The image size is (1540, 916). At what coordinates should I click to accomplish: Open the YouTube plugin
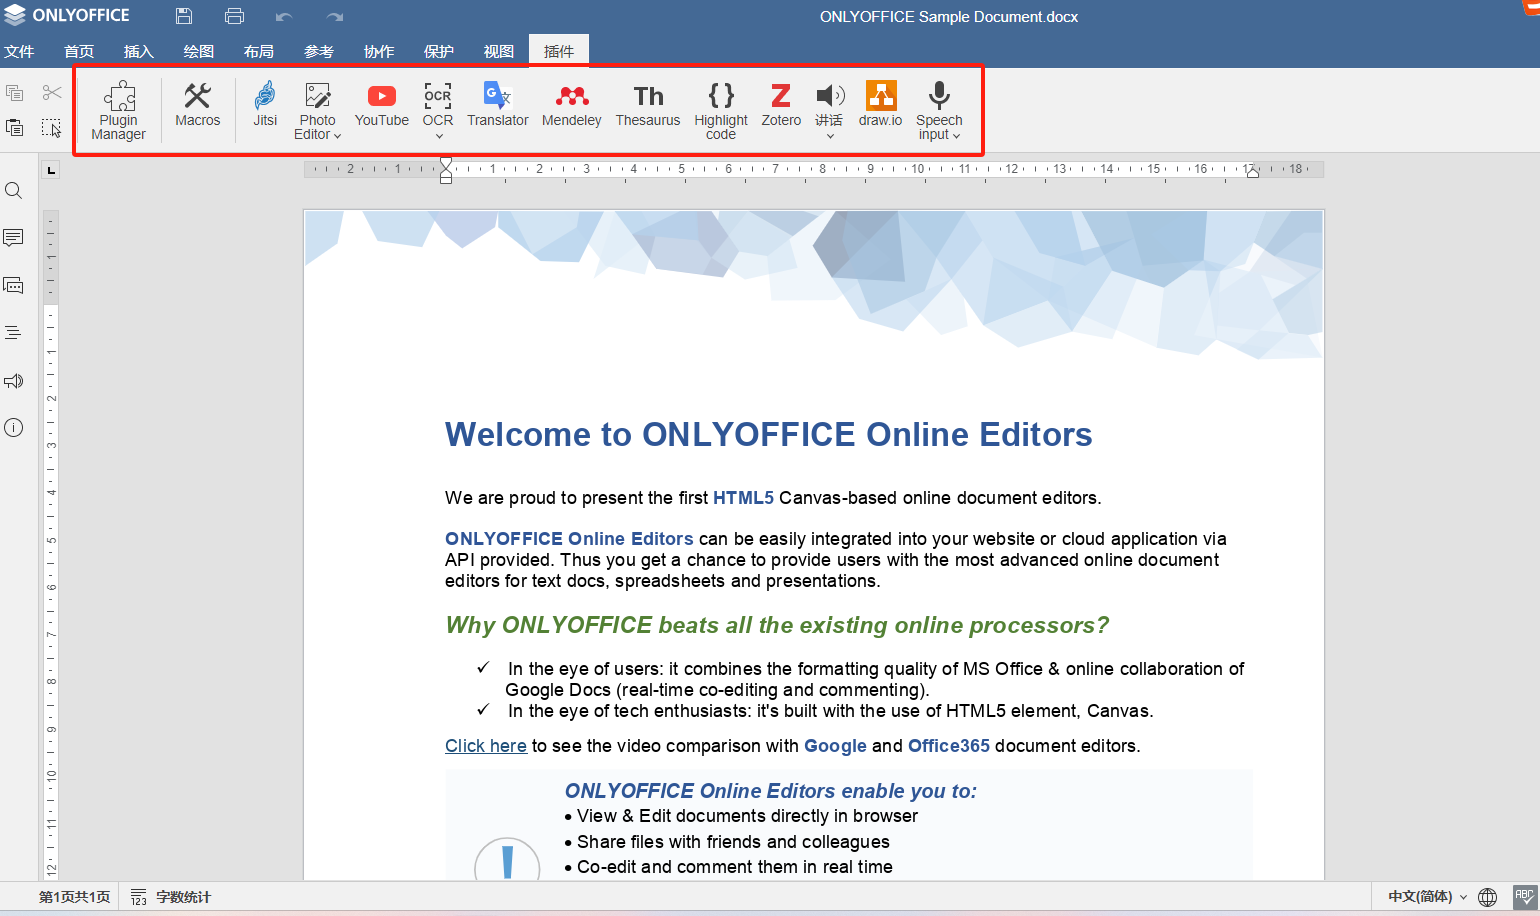(381, 104)
